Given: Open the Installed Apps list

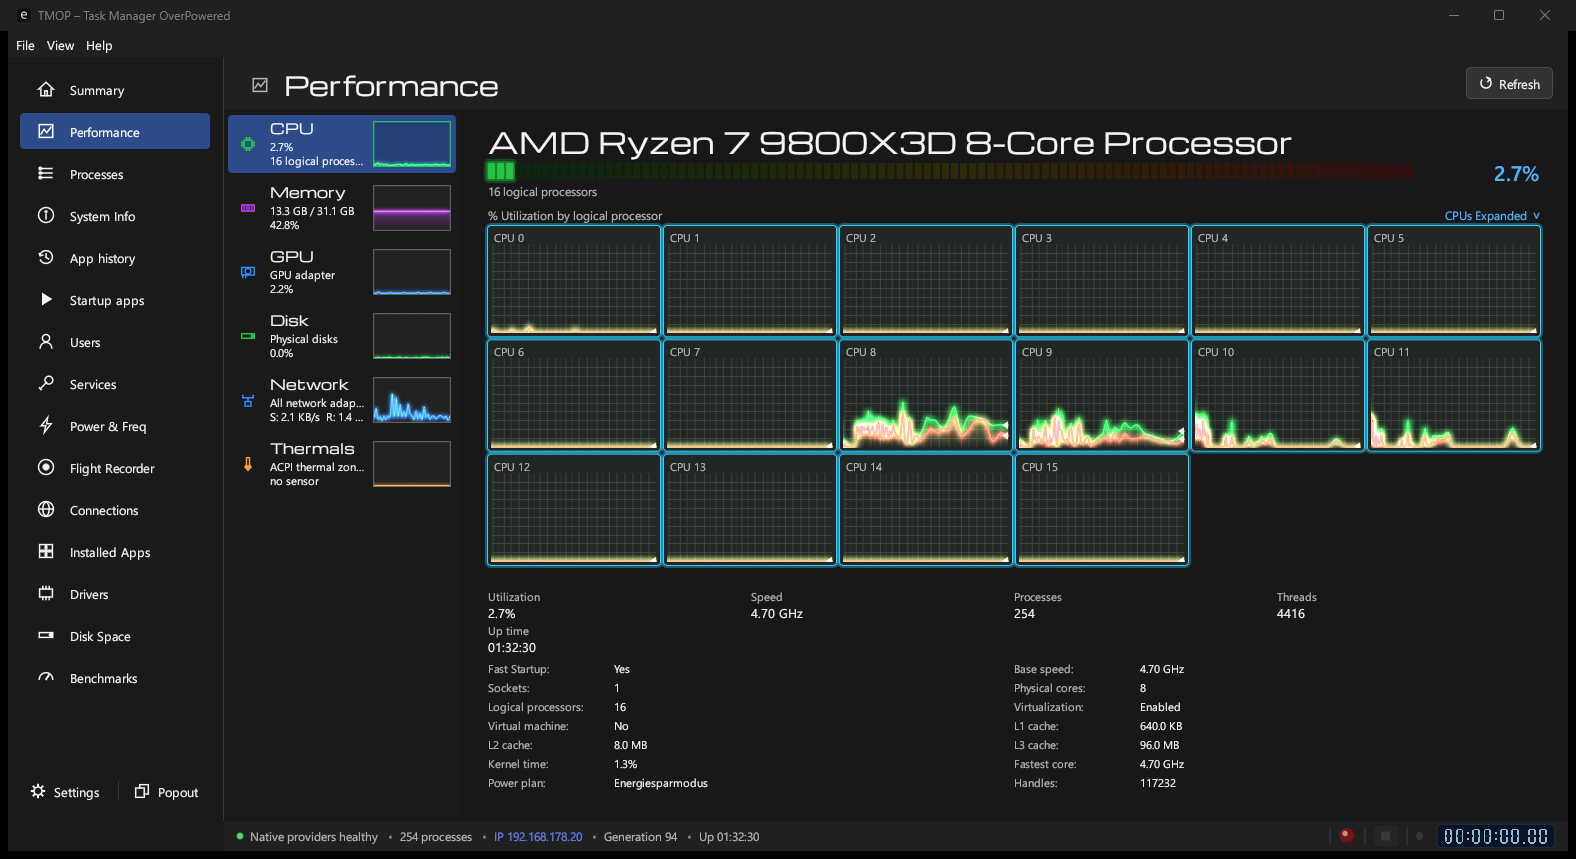Looking at the screenshot, I should [115, 552].
